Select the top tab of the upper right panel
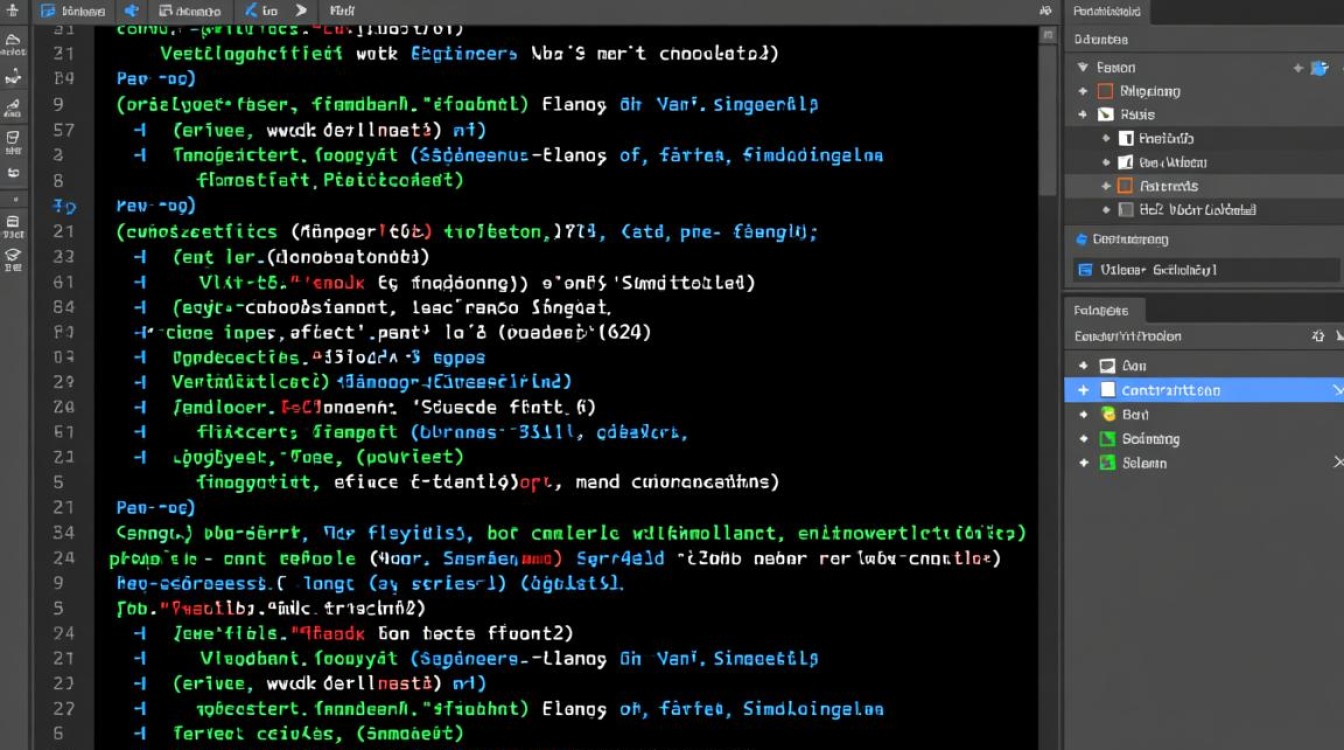1344x750 pixels. point(1106,12)
